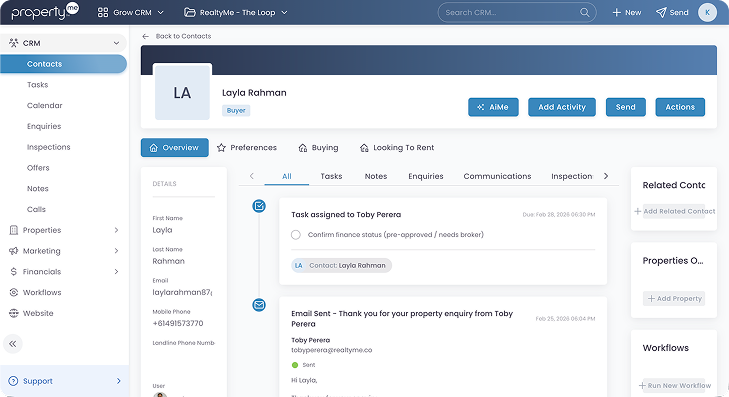Click the PropertyMe logo
The image size is (729, 397).
pyautogui.click(x=45, y=11)
